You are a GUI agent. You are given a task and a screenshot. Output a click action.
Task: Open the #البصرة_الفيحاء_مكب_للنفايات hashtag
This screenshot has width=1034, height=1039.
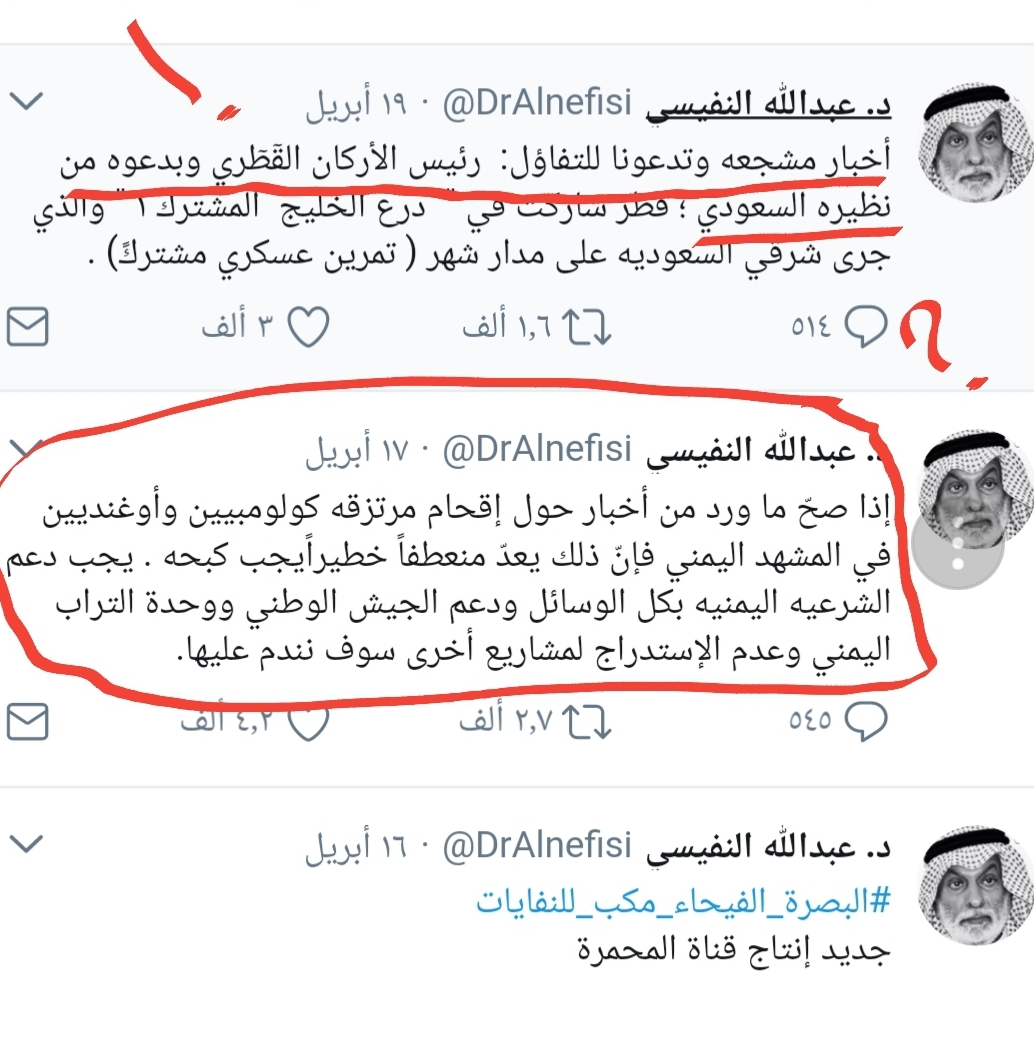[x=683, y=902]
